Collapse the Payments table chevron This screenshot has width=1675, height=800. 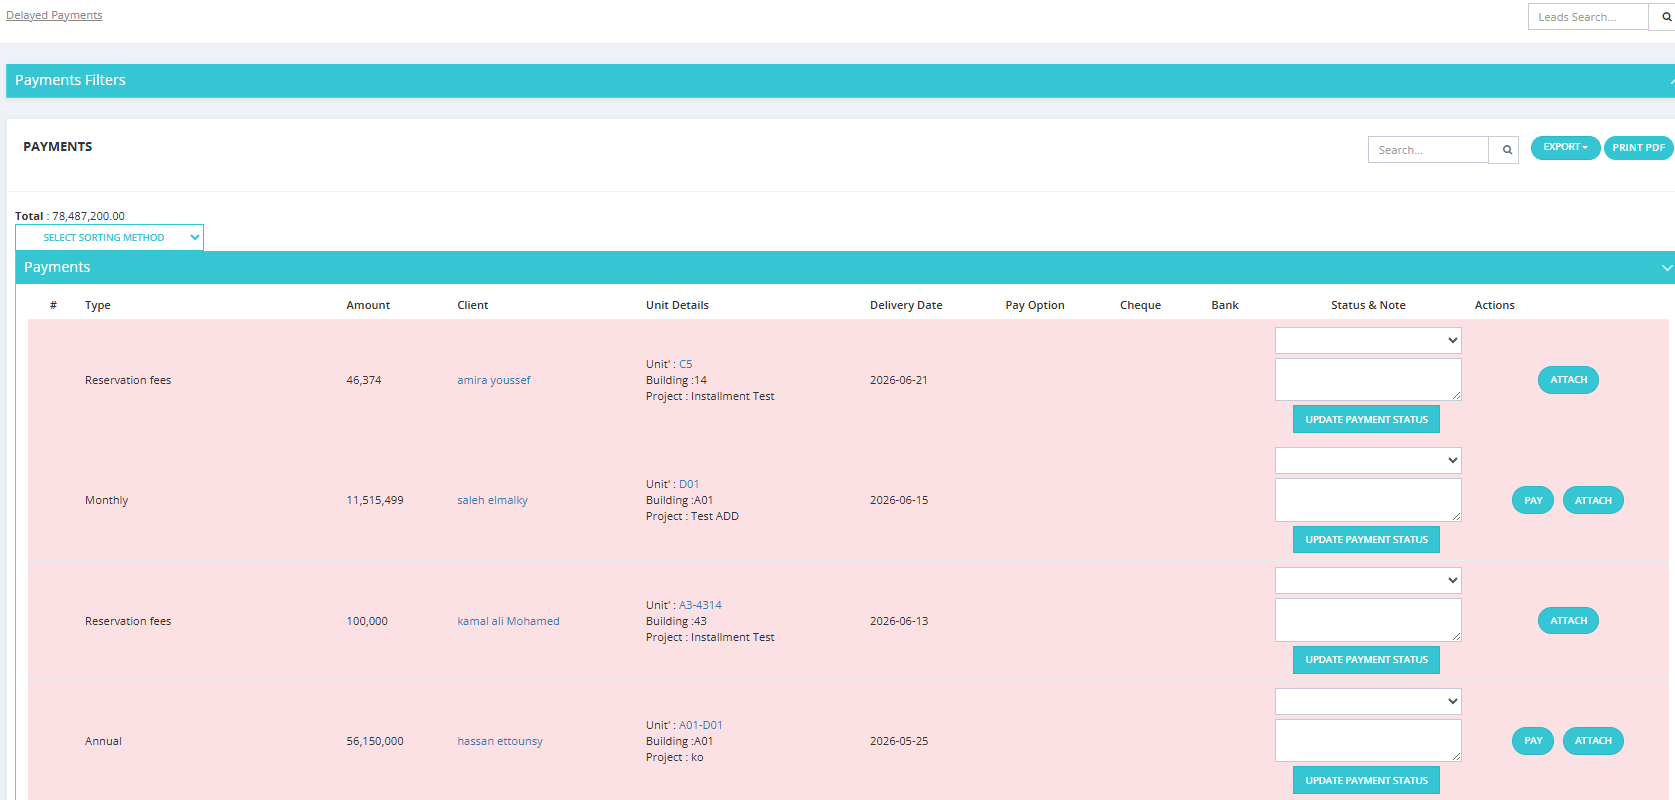(x=1666, y=268)
